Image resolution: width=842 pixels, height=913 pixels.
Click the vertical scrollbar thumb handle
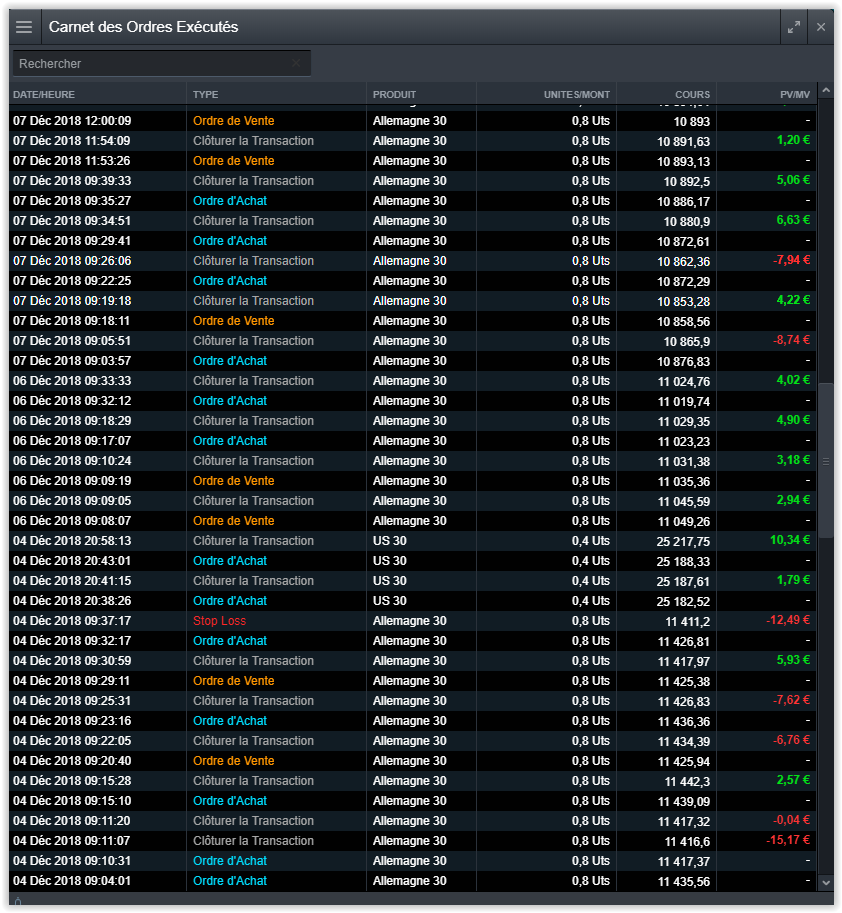(x=826, y=461)
